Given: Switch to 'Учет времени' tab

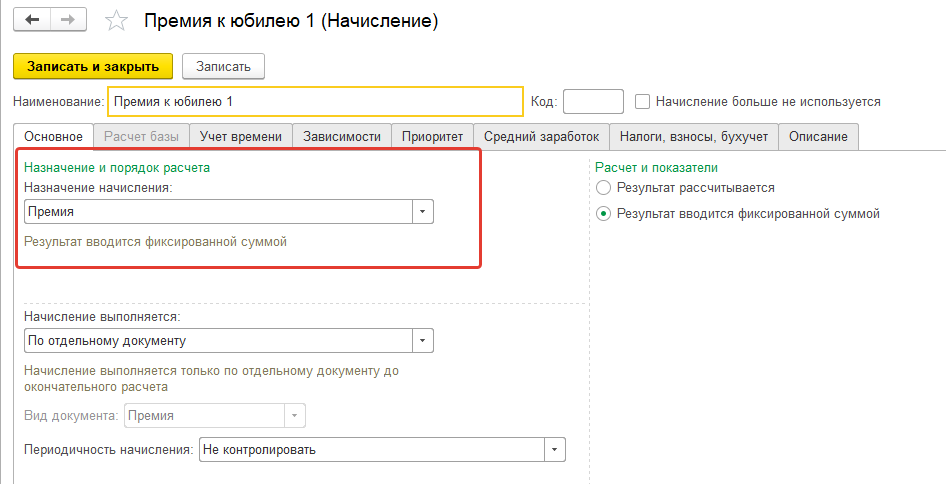Looking at the screenshot, I should (x=240, y=137).
